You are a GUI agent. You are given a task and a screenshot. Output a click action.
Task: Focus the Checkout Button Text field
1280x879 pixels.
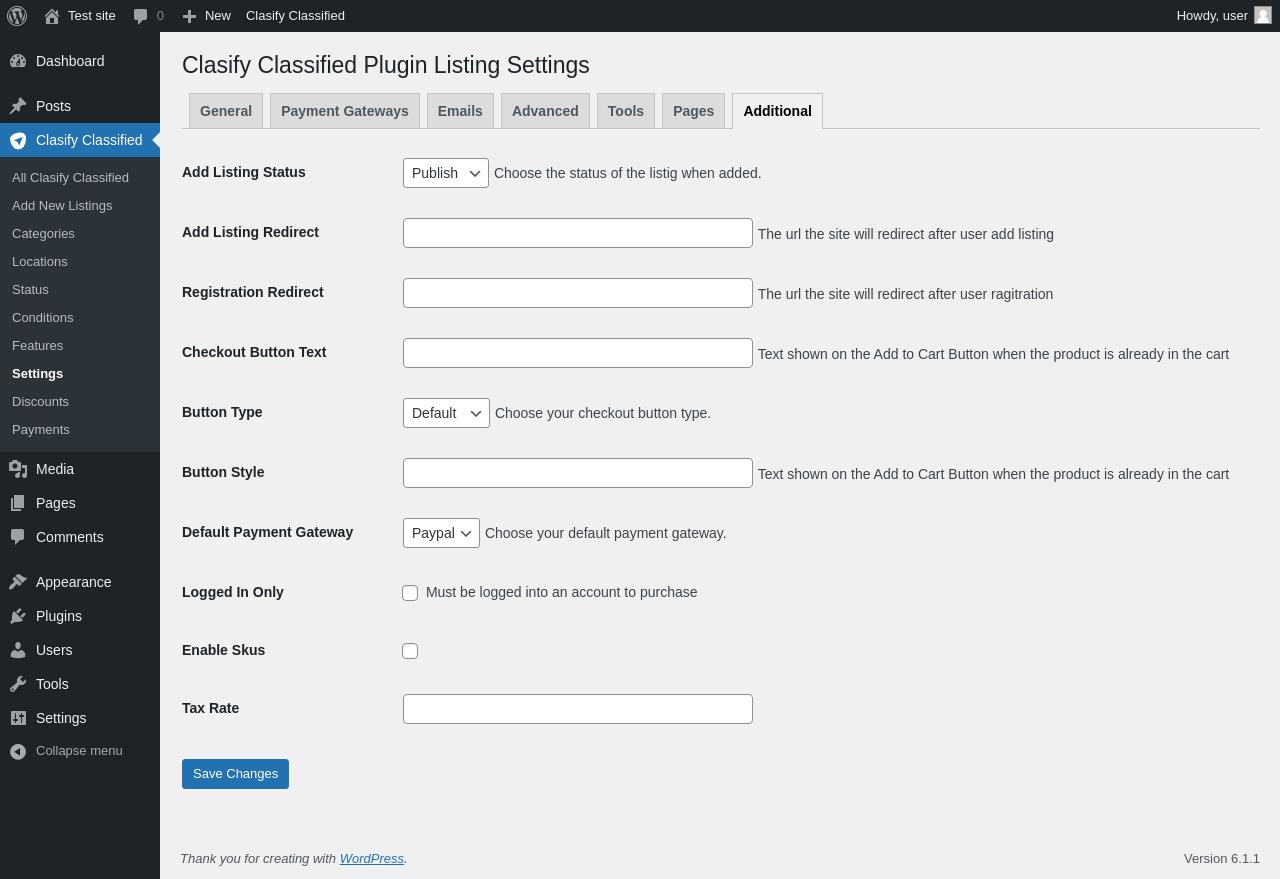pos(578,353)
